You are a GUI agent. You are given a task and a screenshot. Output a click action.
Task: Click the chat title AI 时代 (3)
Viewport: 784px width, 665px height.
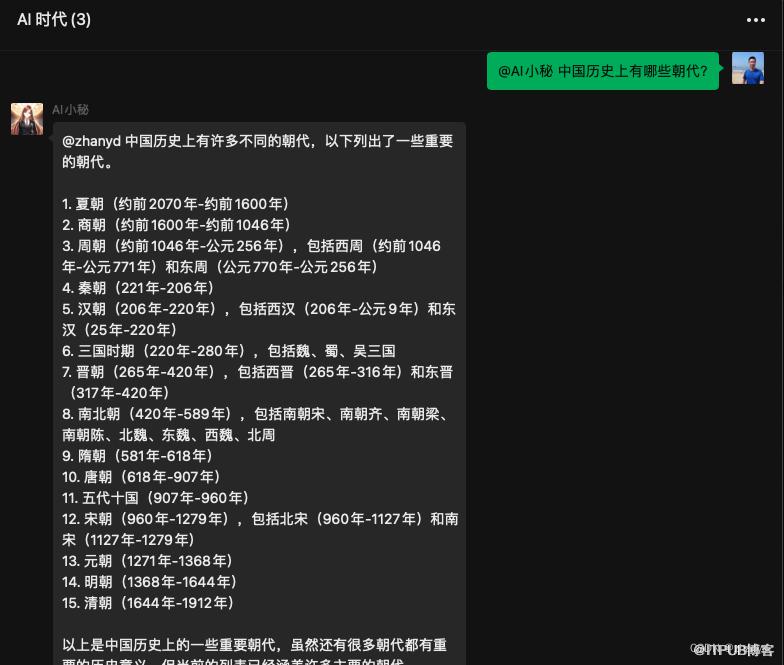(54, 20)
